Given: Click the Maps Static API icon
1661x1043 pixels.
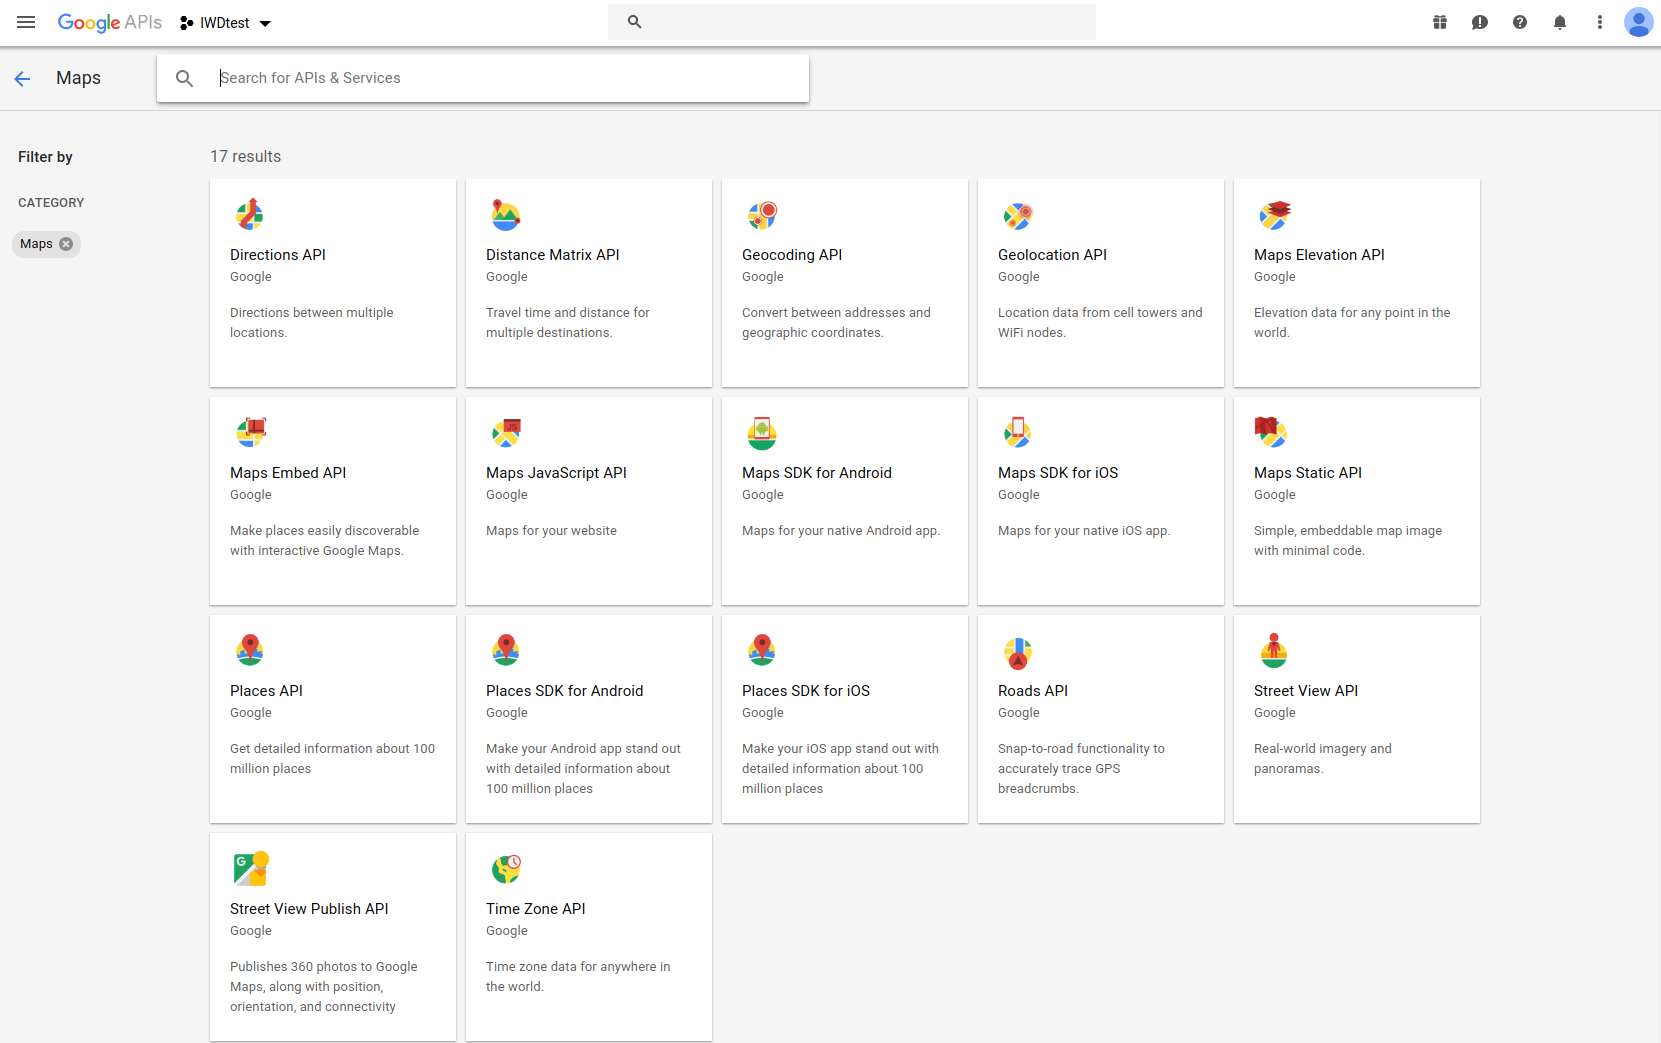Looking at the screenshot, I should 1271,433.
